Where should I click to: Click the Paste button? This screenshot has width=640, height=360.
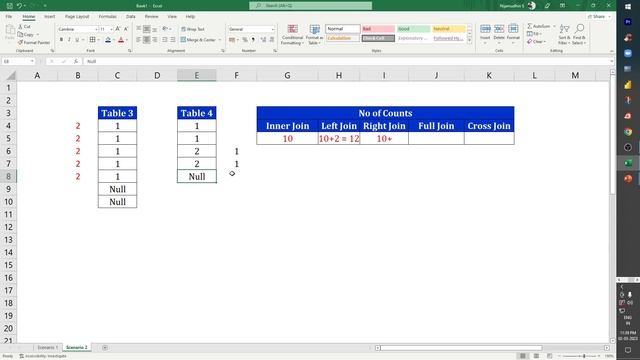pos(9,33)
